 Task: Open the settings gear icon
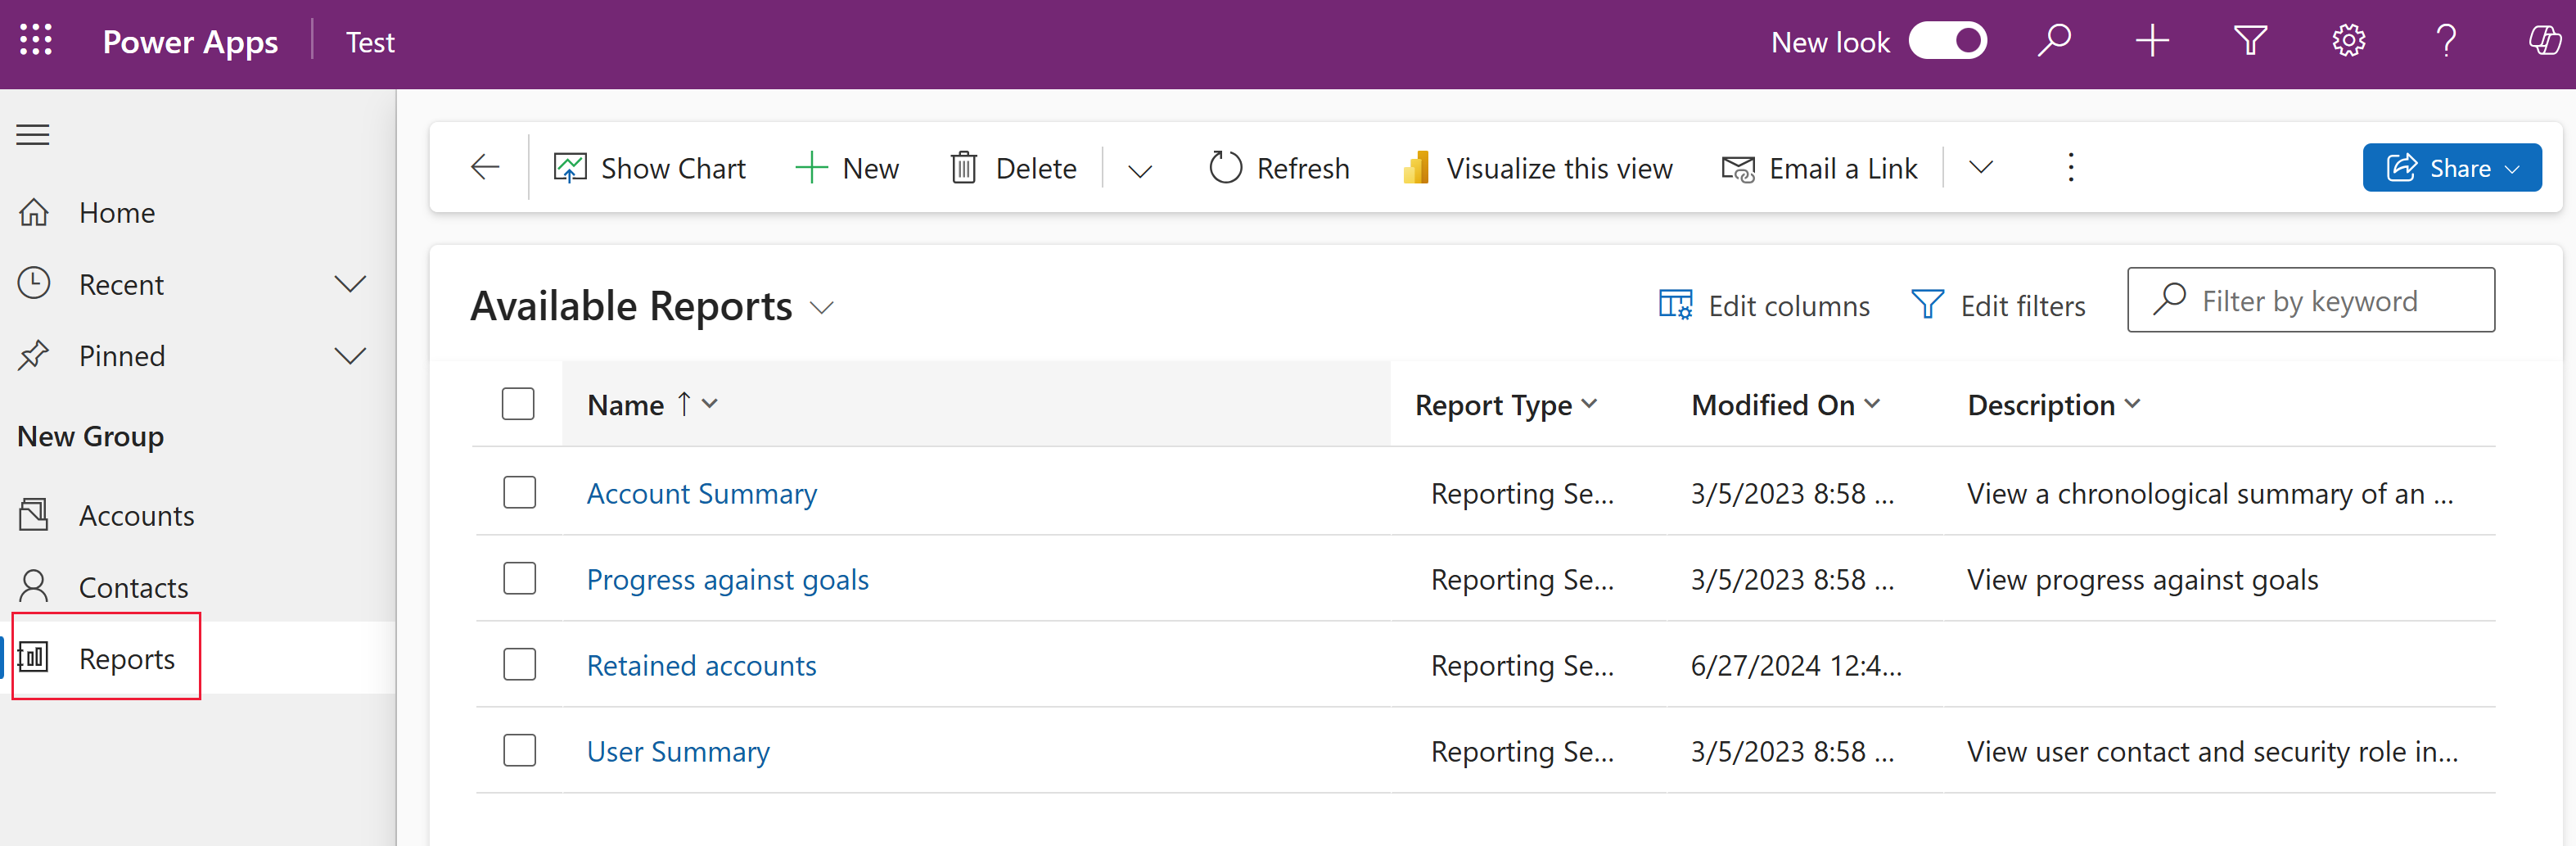(x=2348, y=41)
